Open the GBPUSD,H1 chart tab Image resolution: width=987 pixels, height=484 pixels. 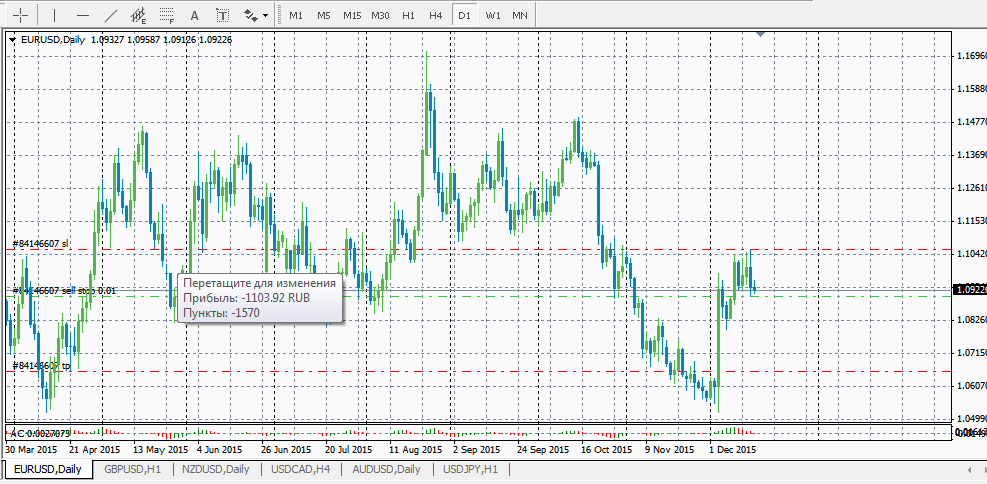pyautogui.click(x=133, y=469)
